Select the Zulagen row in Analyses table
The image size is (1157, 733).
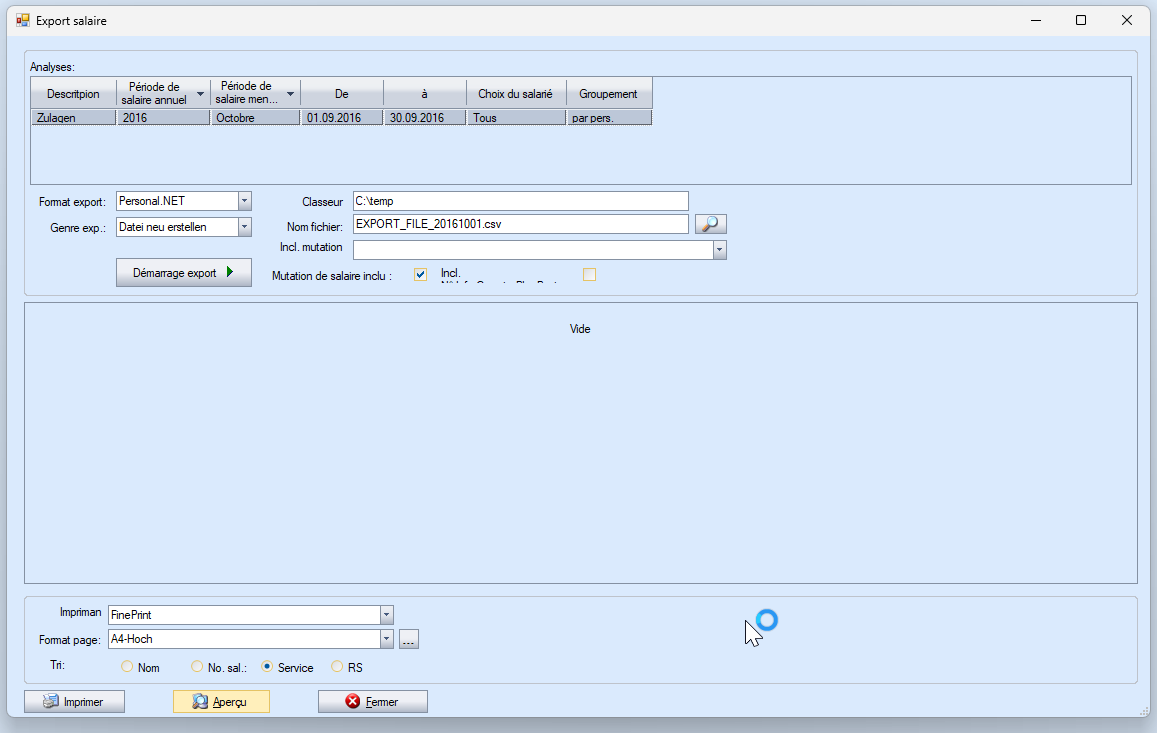pos(73,118)
